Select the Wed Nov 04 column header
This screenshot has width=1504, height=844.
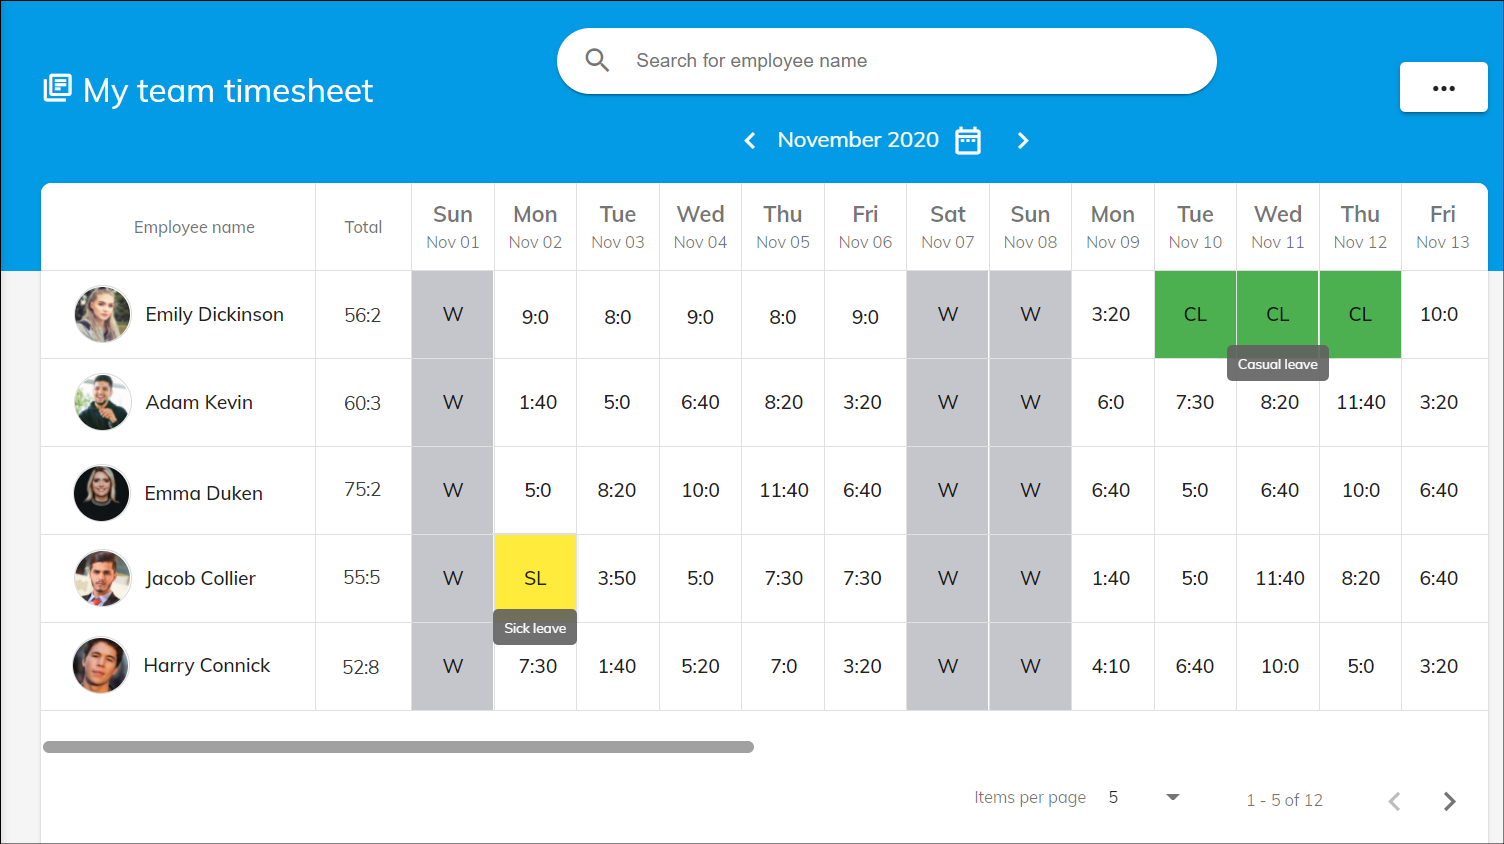point(700,227)
